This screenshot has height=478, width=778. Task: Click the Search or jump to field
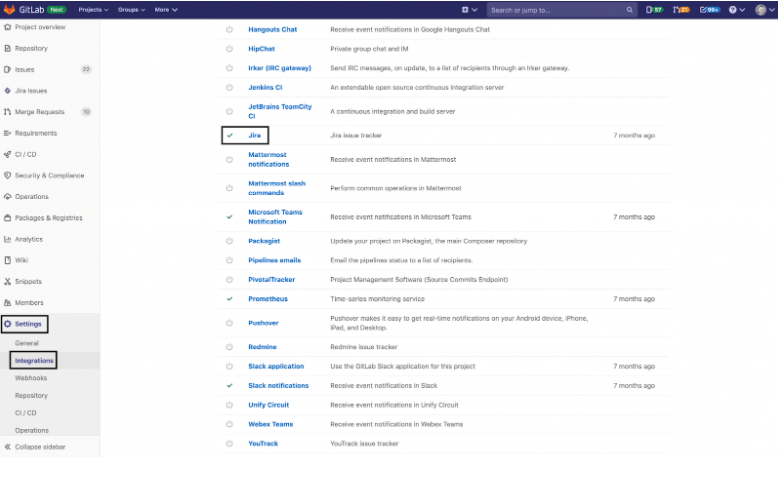(562, 10)
